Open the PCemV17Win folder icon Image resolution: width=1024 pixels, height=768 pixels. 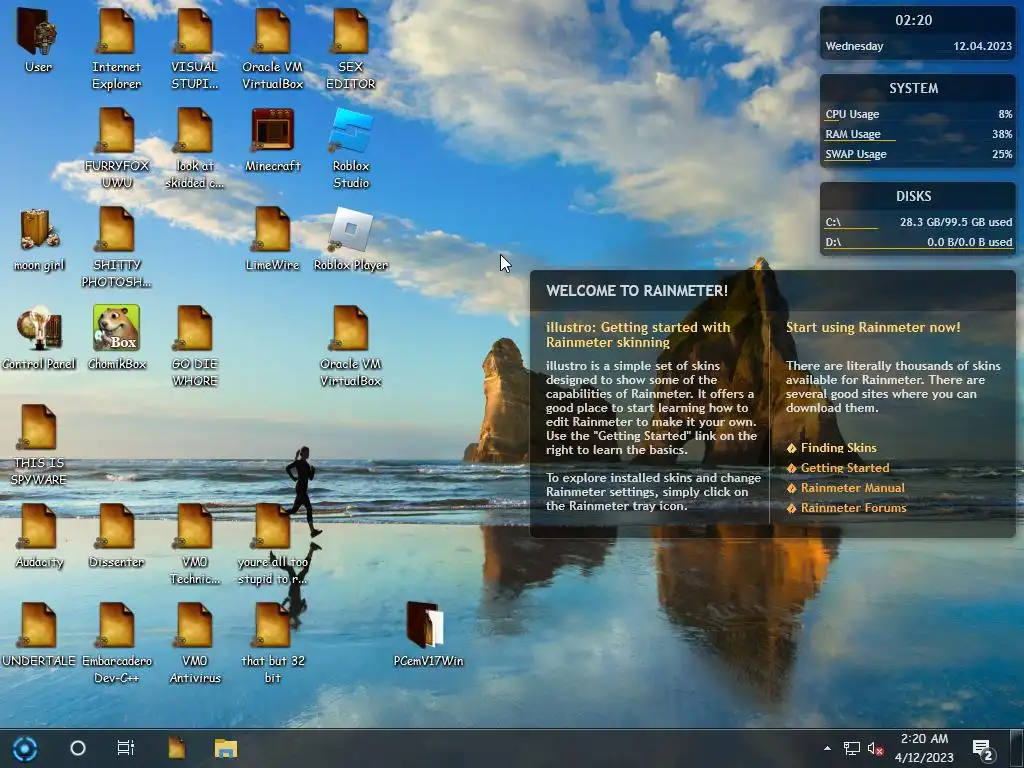coord(428,635)
